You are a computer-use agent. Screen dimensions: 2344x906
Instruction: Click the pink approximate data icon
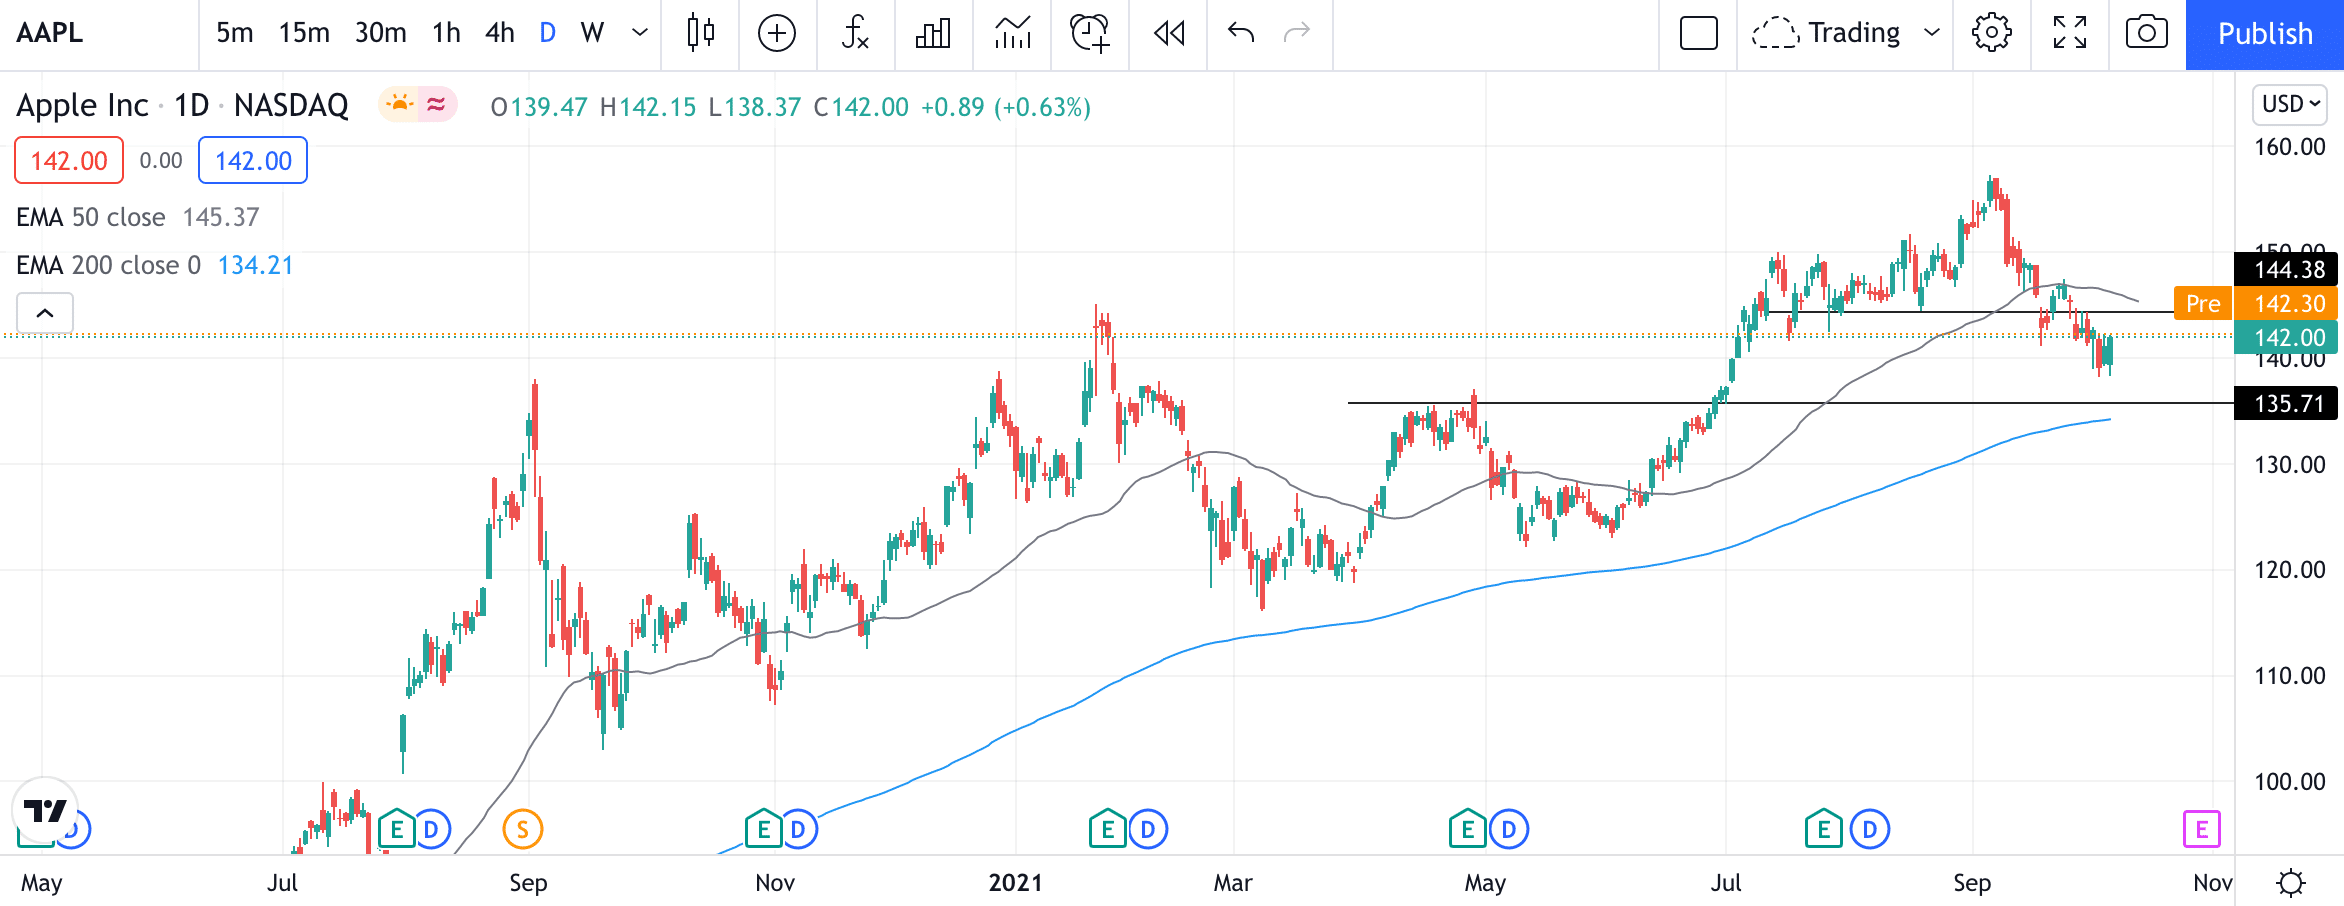(436, 104)
